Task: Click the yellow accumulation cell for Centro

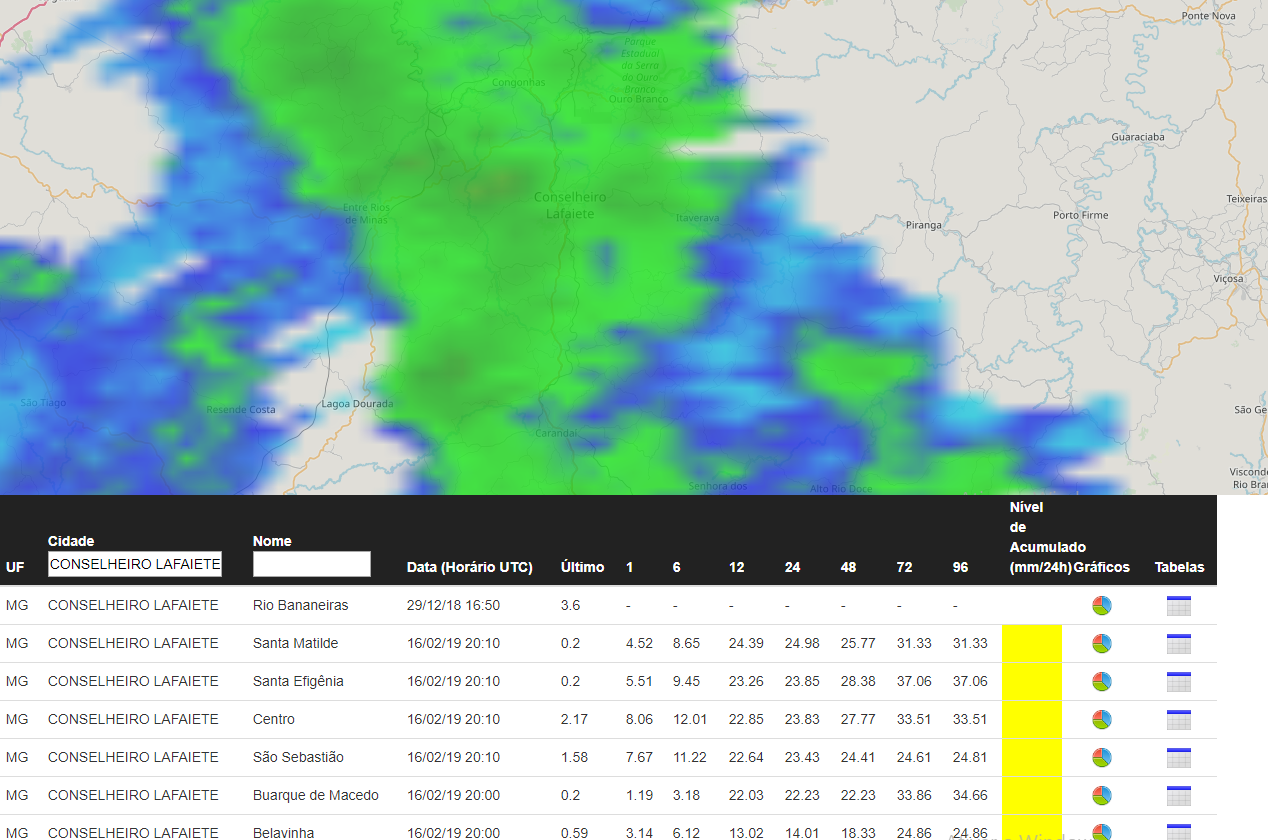Action: tap(1031, 720)
